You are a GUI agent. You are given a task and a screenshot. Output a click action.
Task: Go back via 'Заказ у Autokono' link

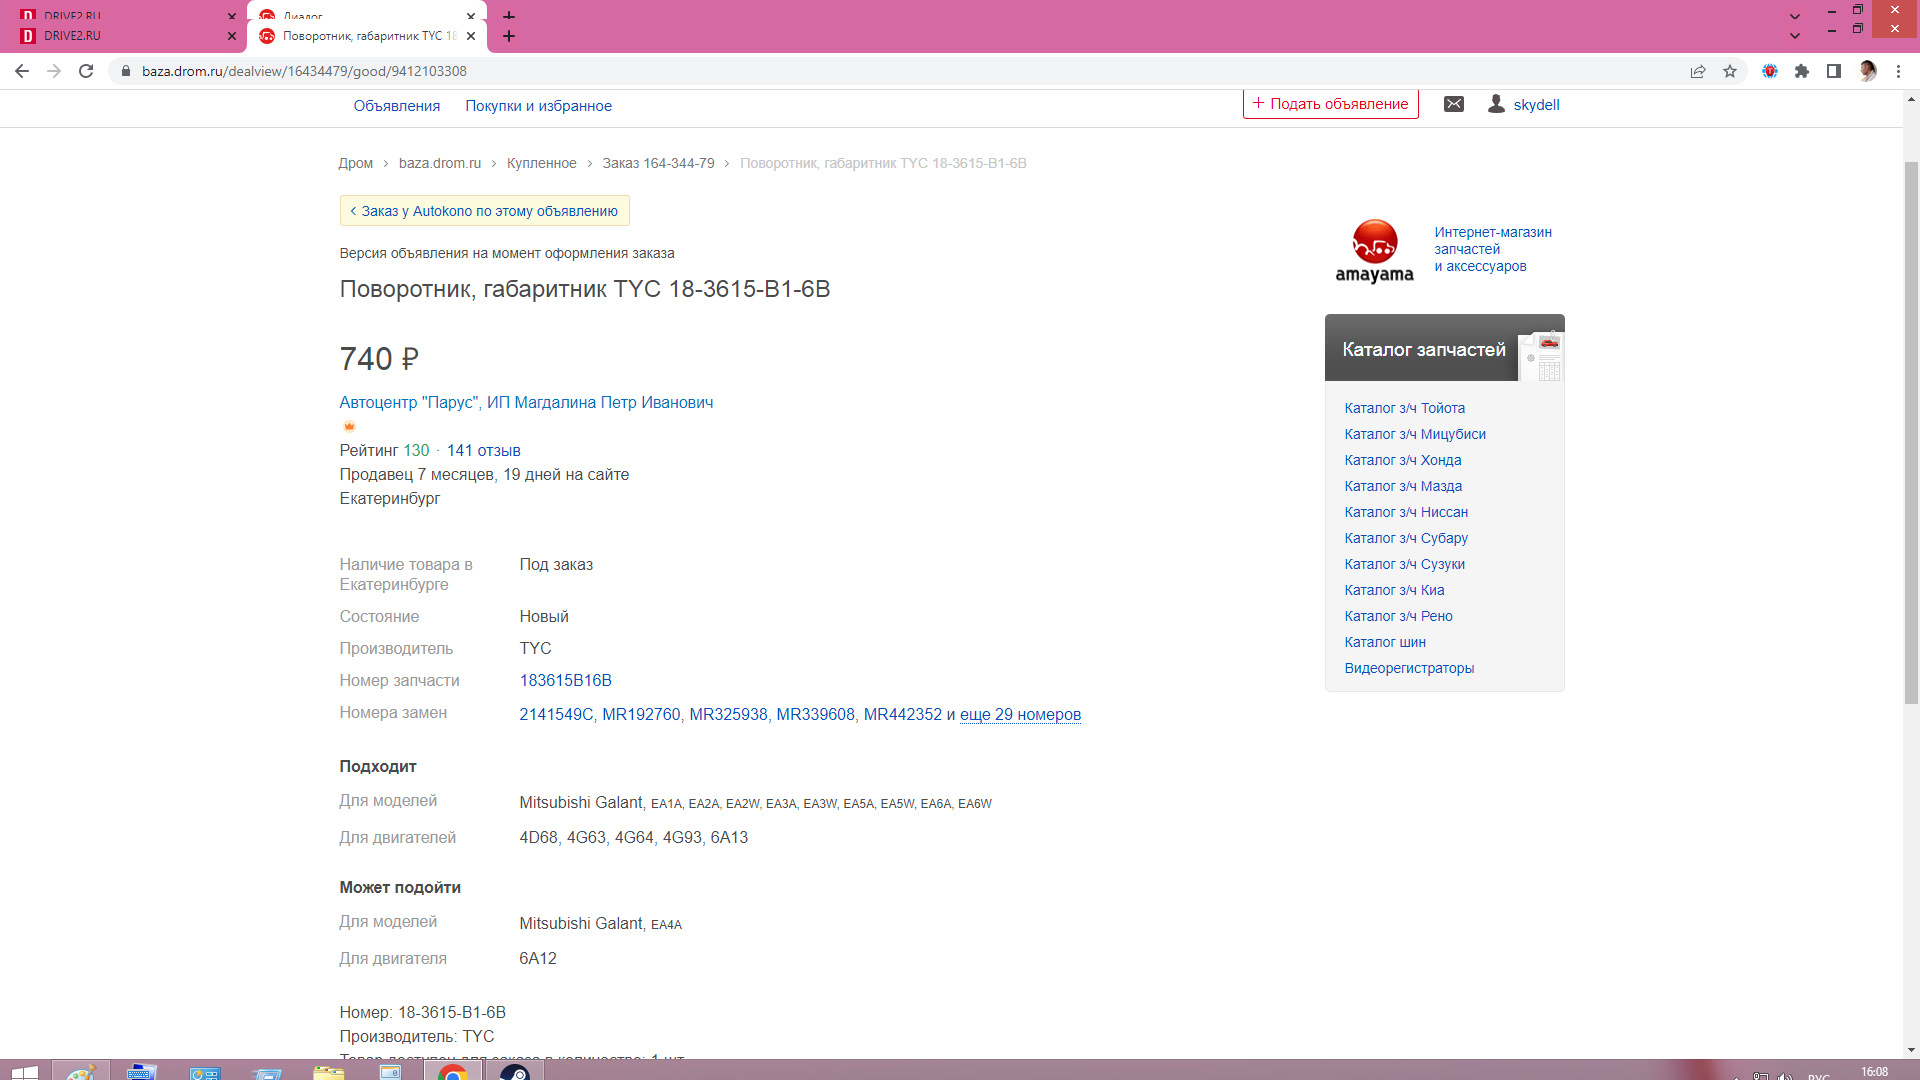[484, 211]
